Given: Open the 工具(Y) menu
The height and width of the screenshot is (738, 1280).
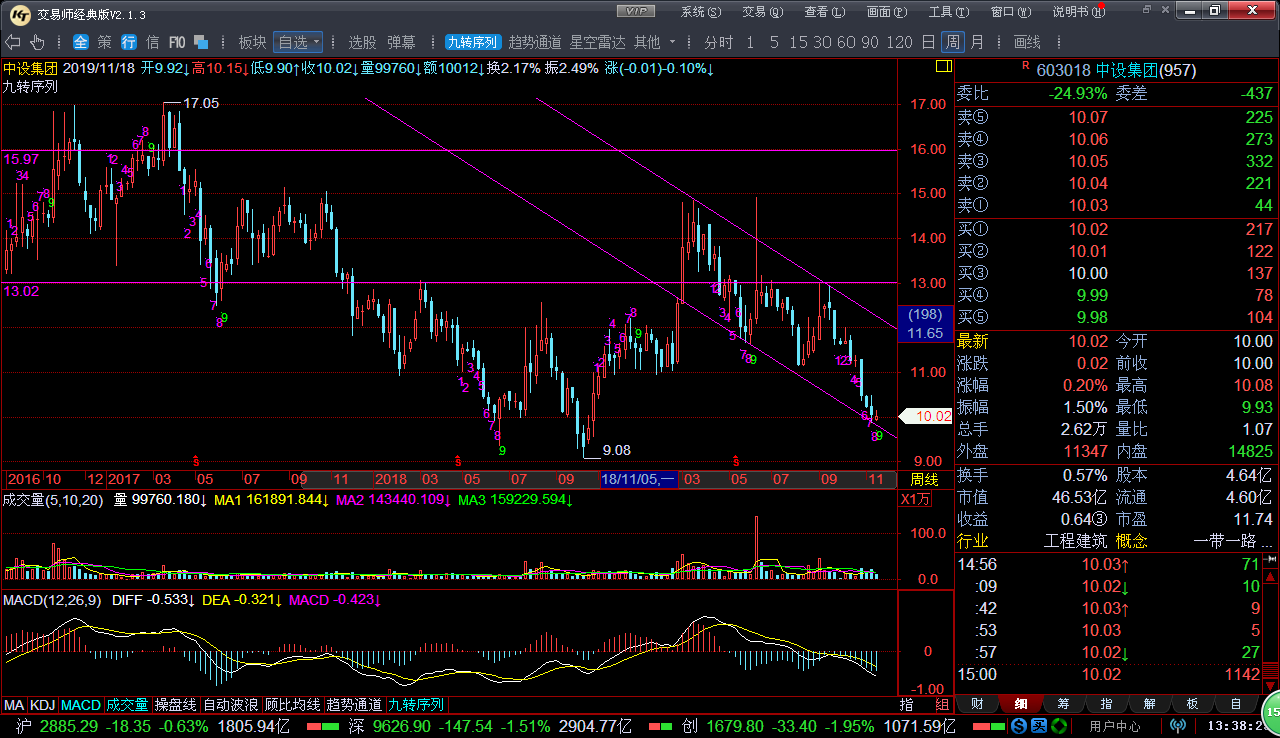Looking at the screenshot, I should pos(949,12).
